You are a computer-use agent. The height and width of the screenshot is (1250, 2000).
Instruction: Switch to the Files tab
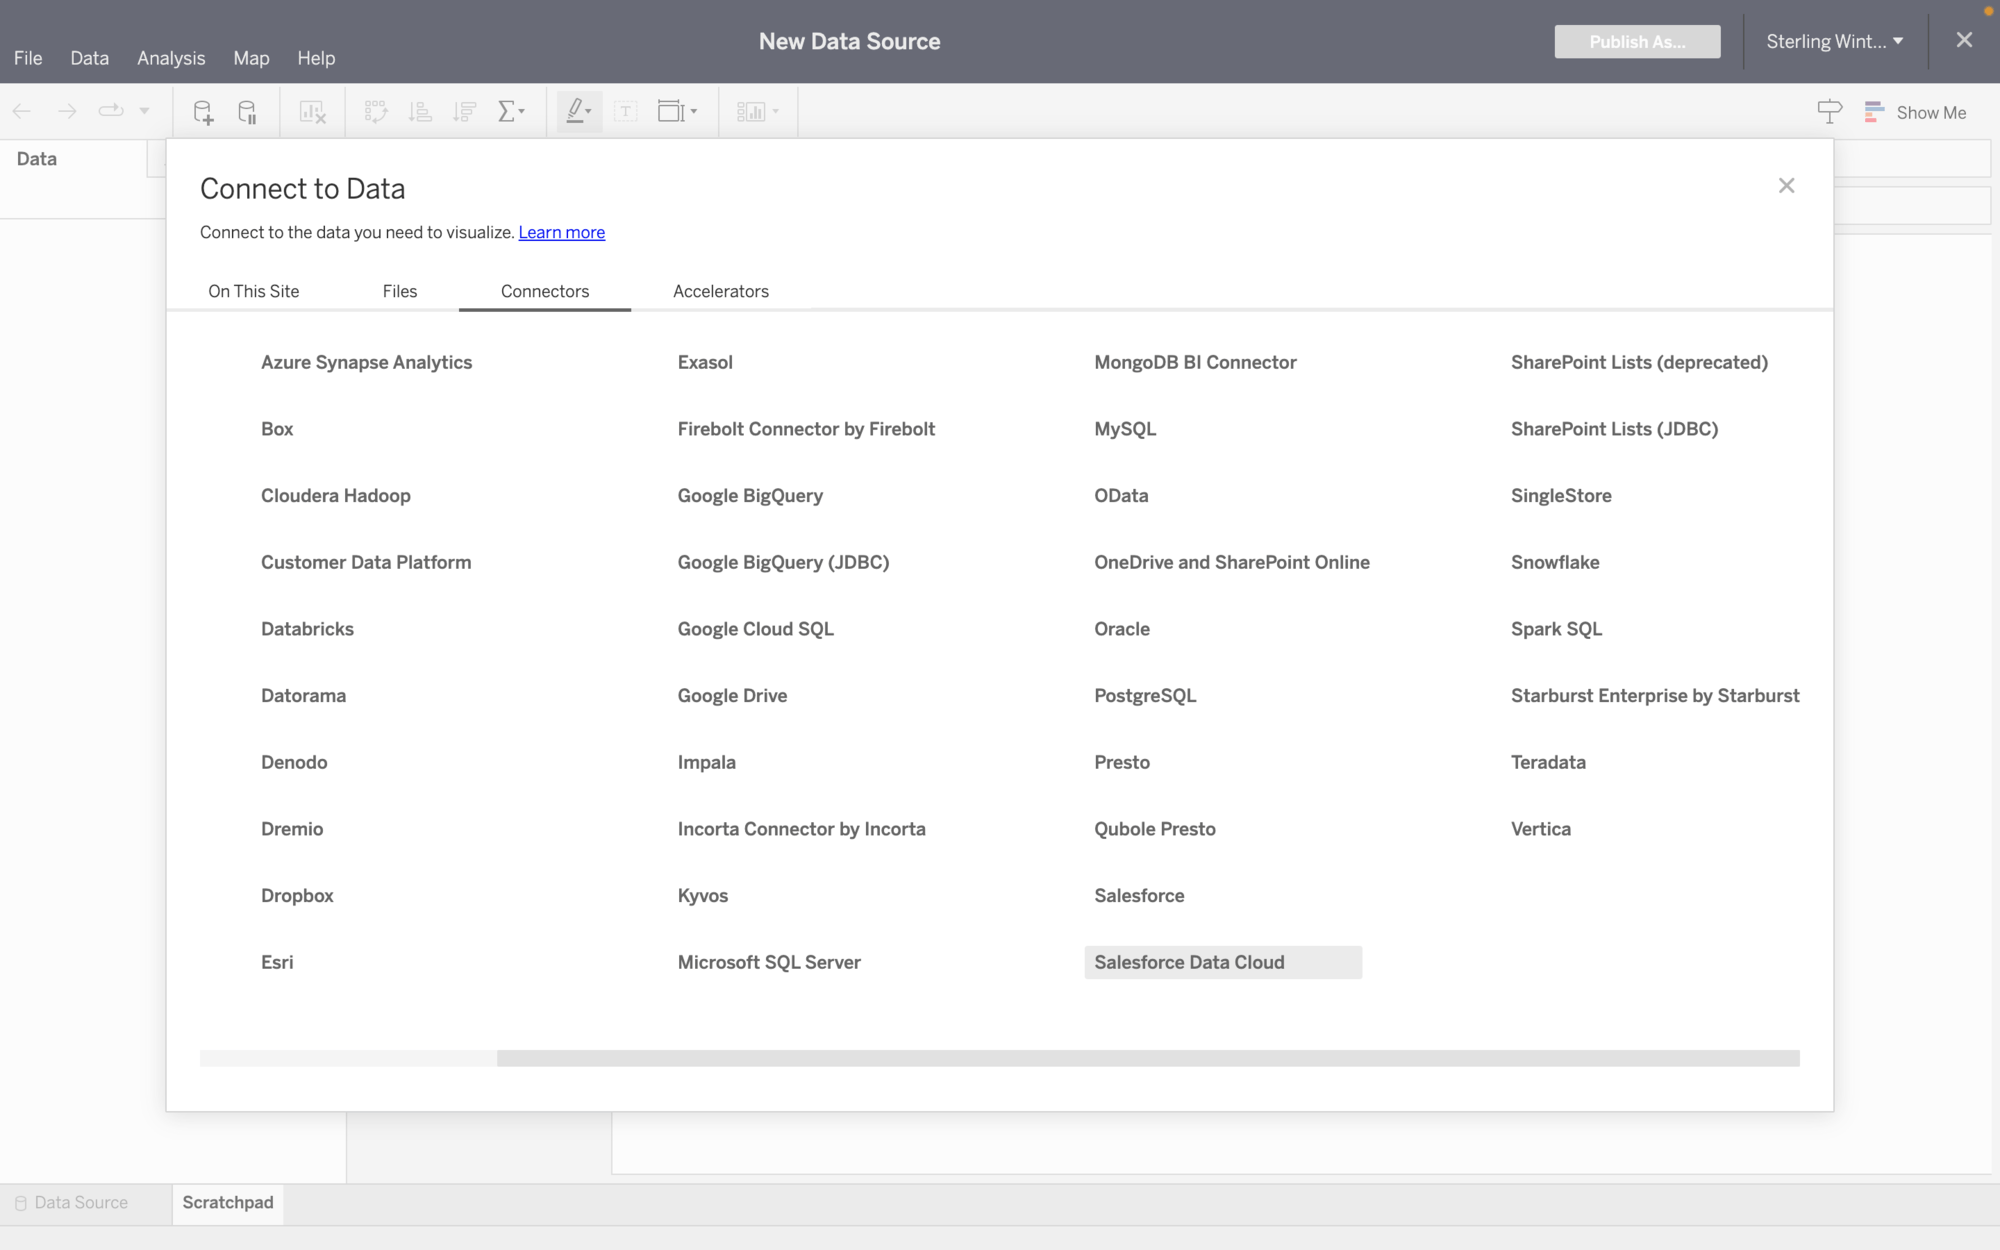[399, 291]
